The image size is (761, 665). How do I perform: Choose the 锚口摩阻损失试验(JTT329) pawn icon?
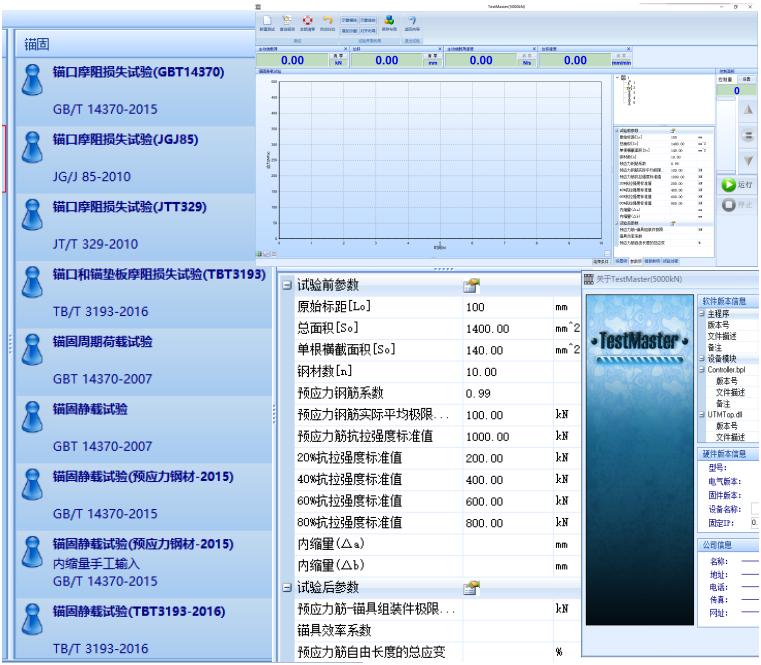[x=32, y=215]
